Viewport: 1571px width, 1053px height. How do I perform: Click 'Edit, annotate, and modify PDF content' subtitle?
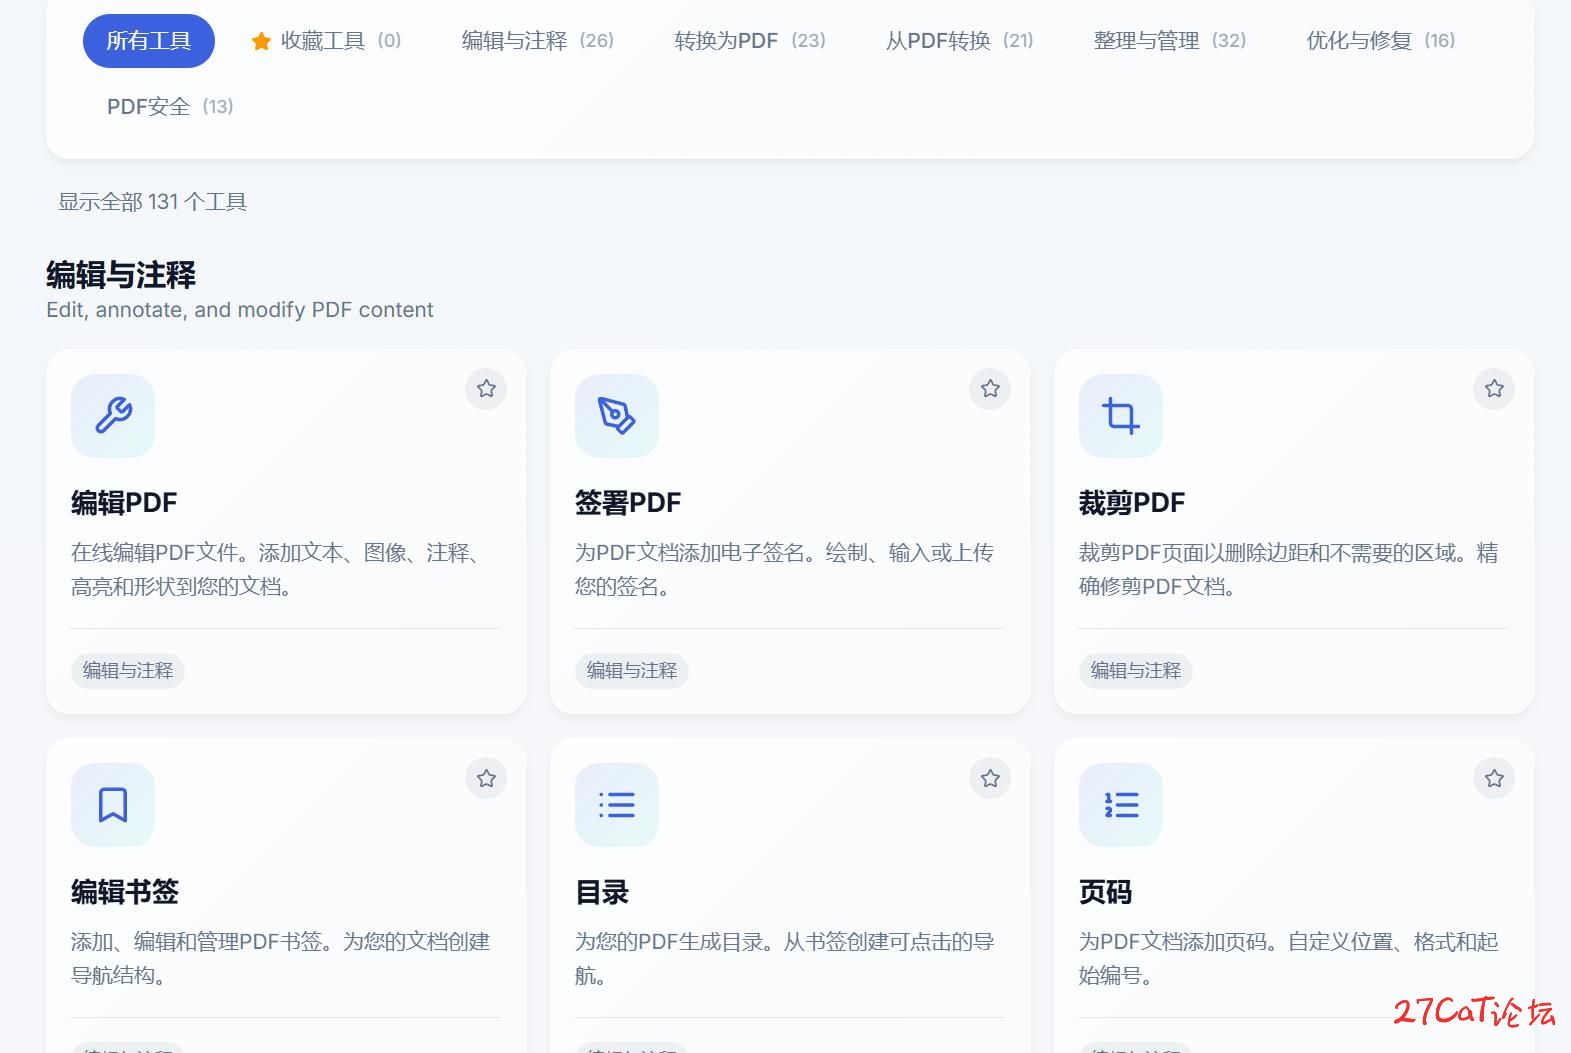pos(240,310)
